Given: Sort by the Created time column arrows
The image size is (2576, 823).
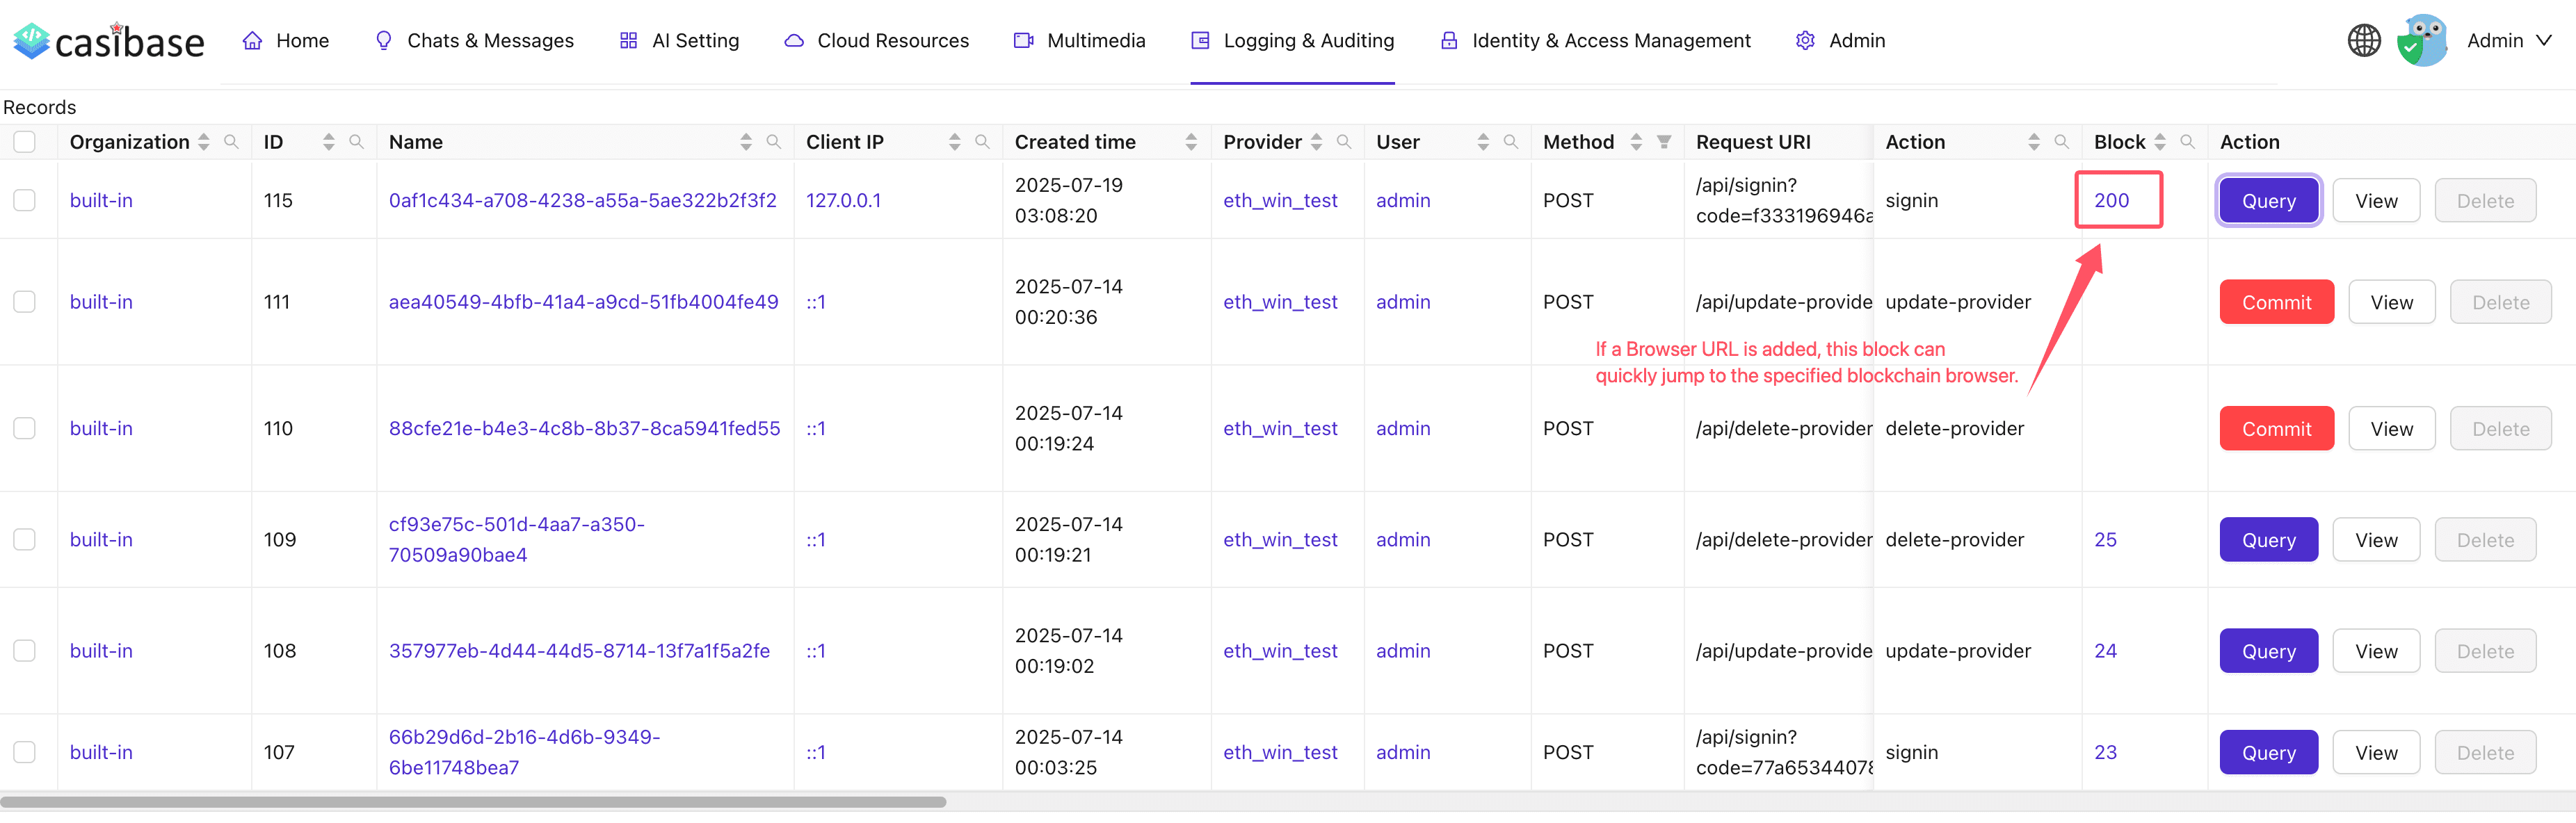Looking at the screenshot, I should [1191, 142].
